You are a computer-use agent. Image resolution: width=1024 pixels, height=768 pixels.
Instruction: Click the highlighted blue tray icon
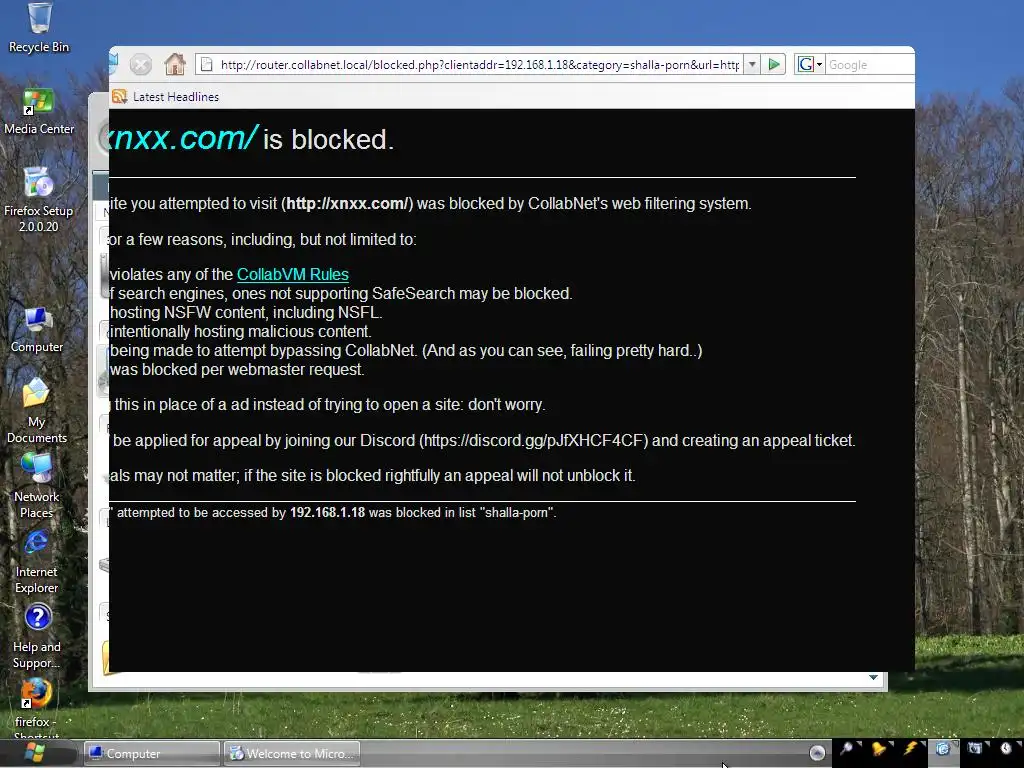[x=943, y=749]
